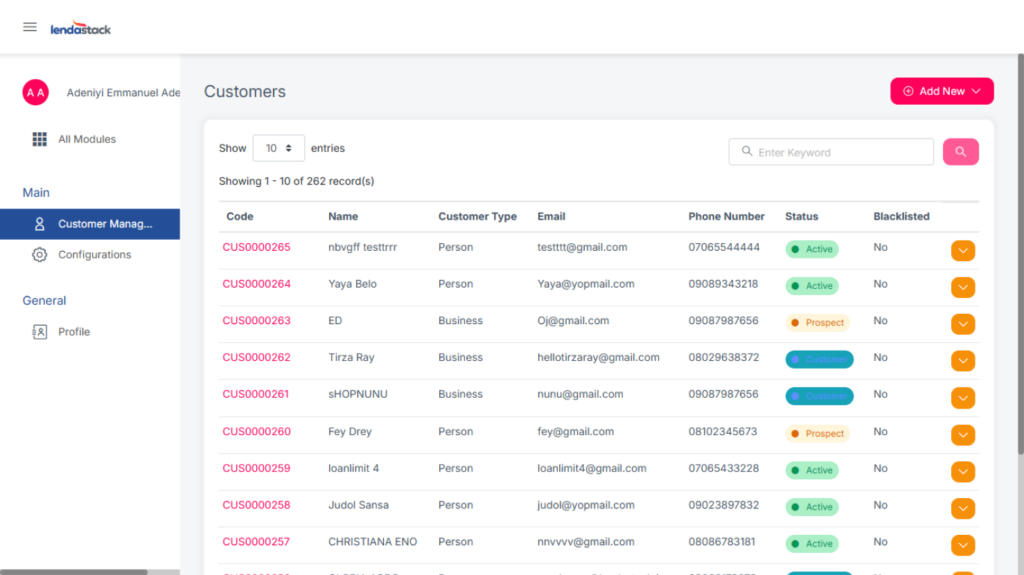The image size is (1024, 575).
Task: Expand action menu for CUS0000265 row
Action: (962, 251)
